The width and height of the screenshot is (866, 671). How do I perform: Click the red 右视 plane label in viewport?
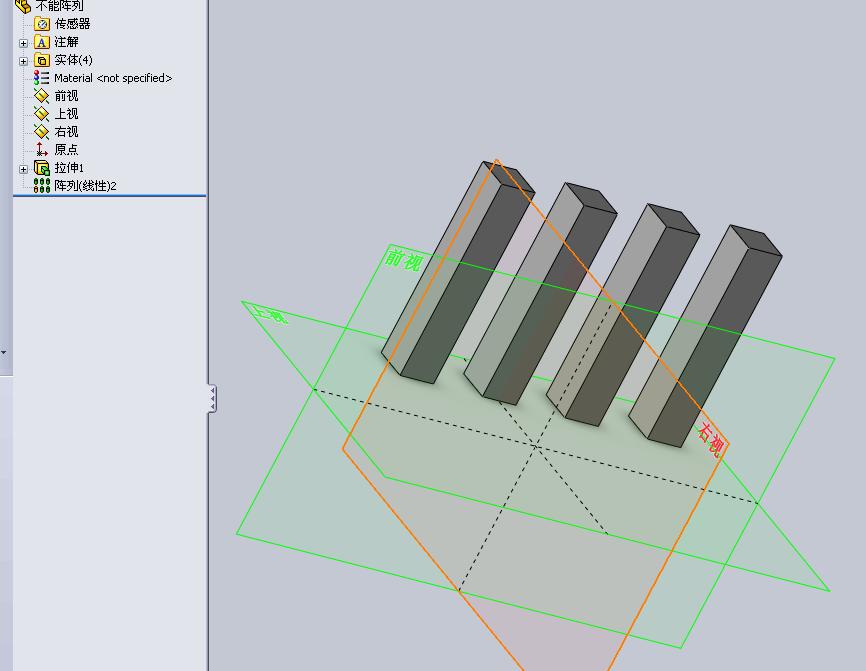pyautogui.click(x=711, y=439)
